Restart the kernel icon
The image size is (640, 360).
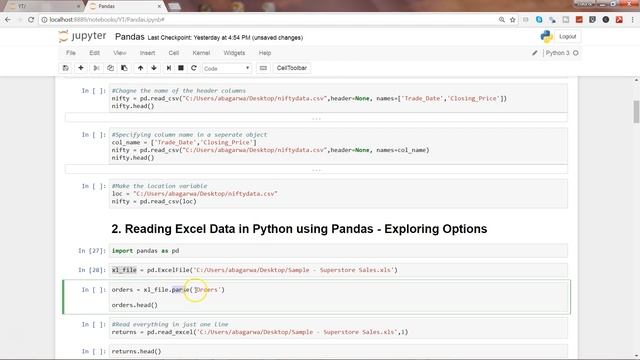[x=194, y=68]
